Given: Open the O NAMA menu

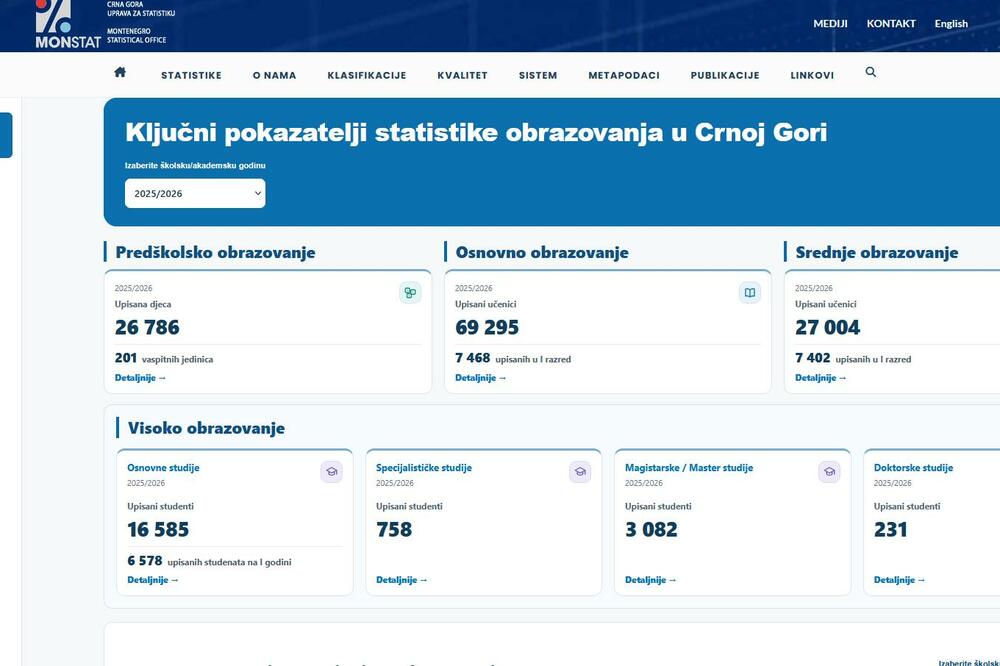Looking at the screenshot, I should pos(274,75).
